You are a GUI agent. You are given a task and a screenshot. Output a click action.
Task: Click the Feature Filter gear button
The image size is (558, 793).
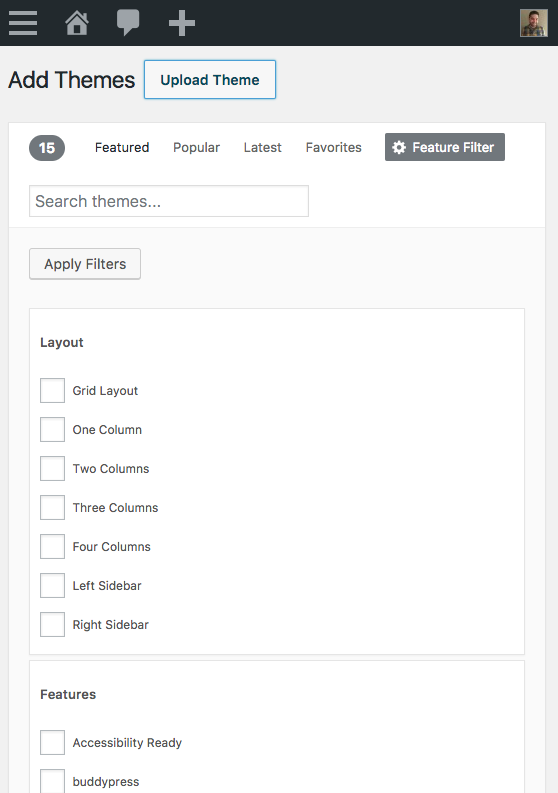click(445, 147)
